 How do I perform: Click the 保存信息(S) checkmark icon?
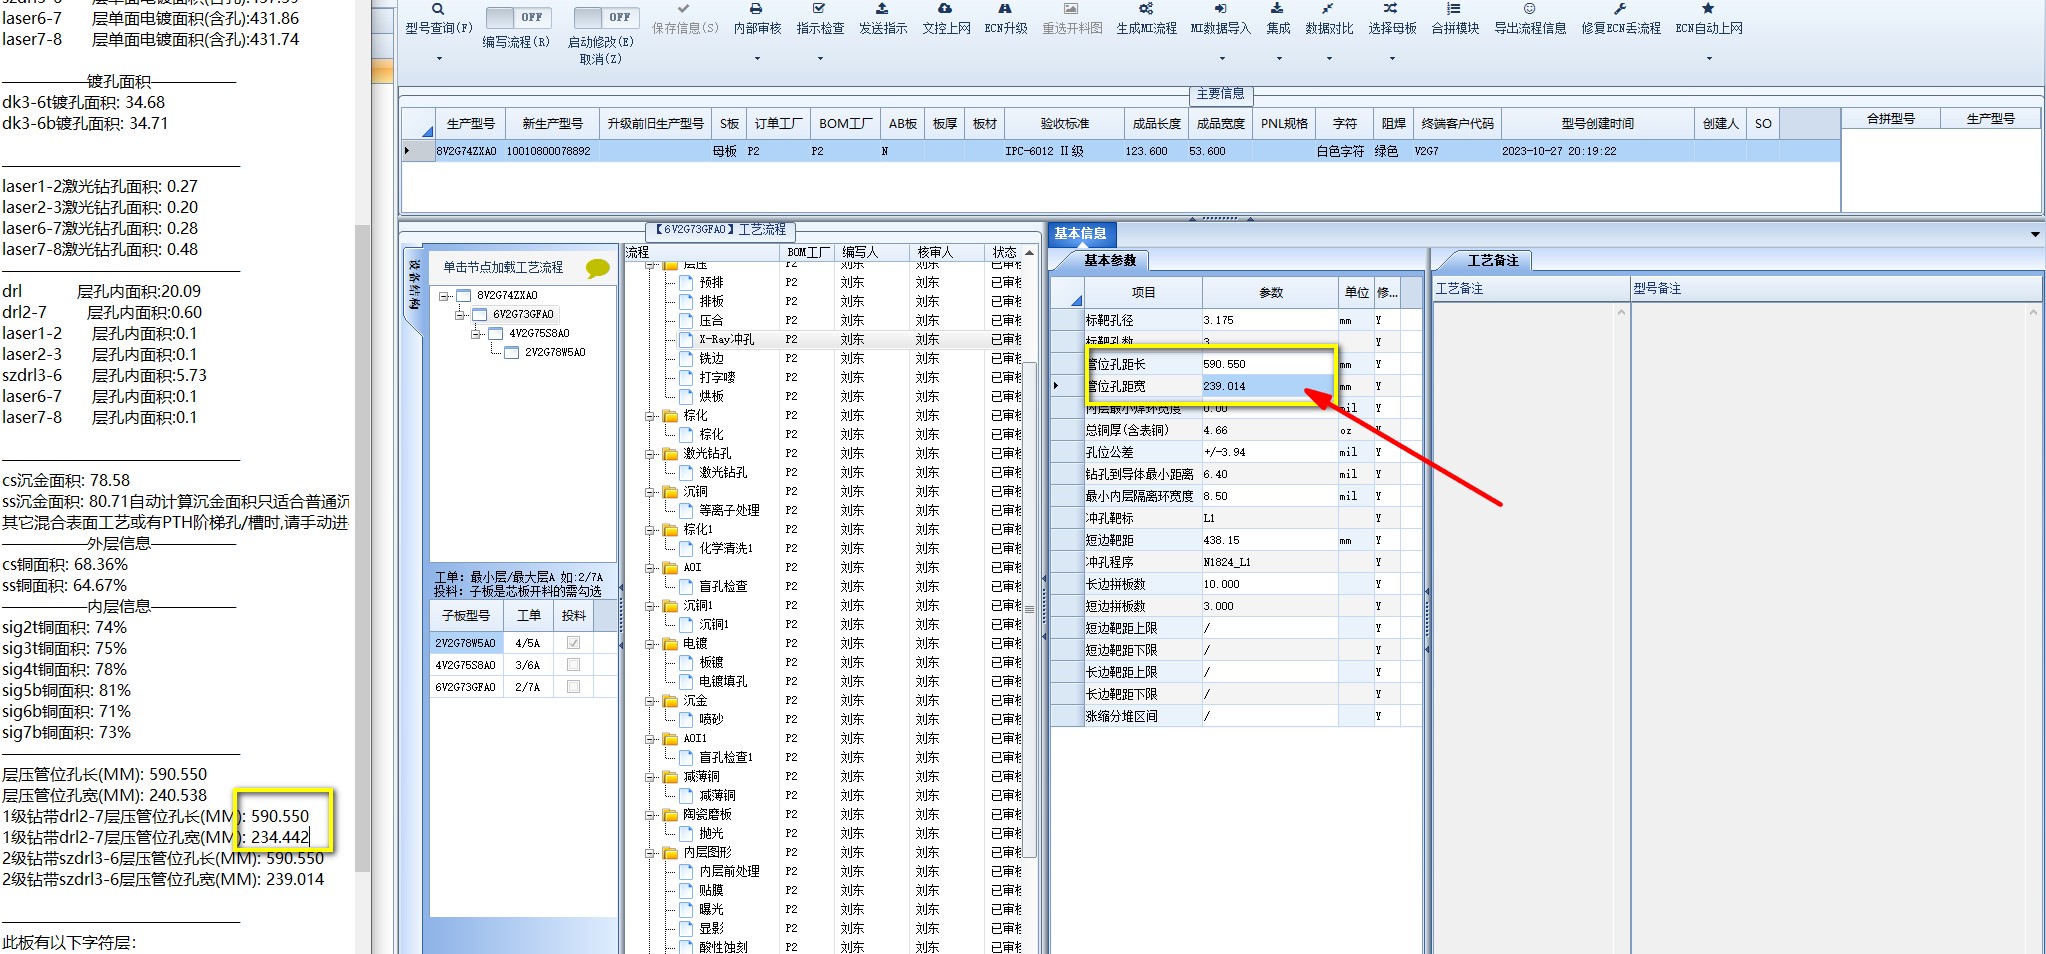[685, 8]
